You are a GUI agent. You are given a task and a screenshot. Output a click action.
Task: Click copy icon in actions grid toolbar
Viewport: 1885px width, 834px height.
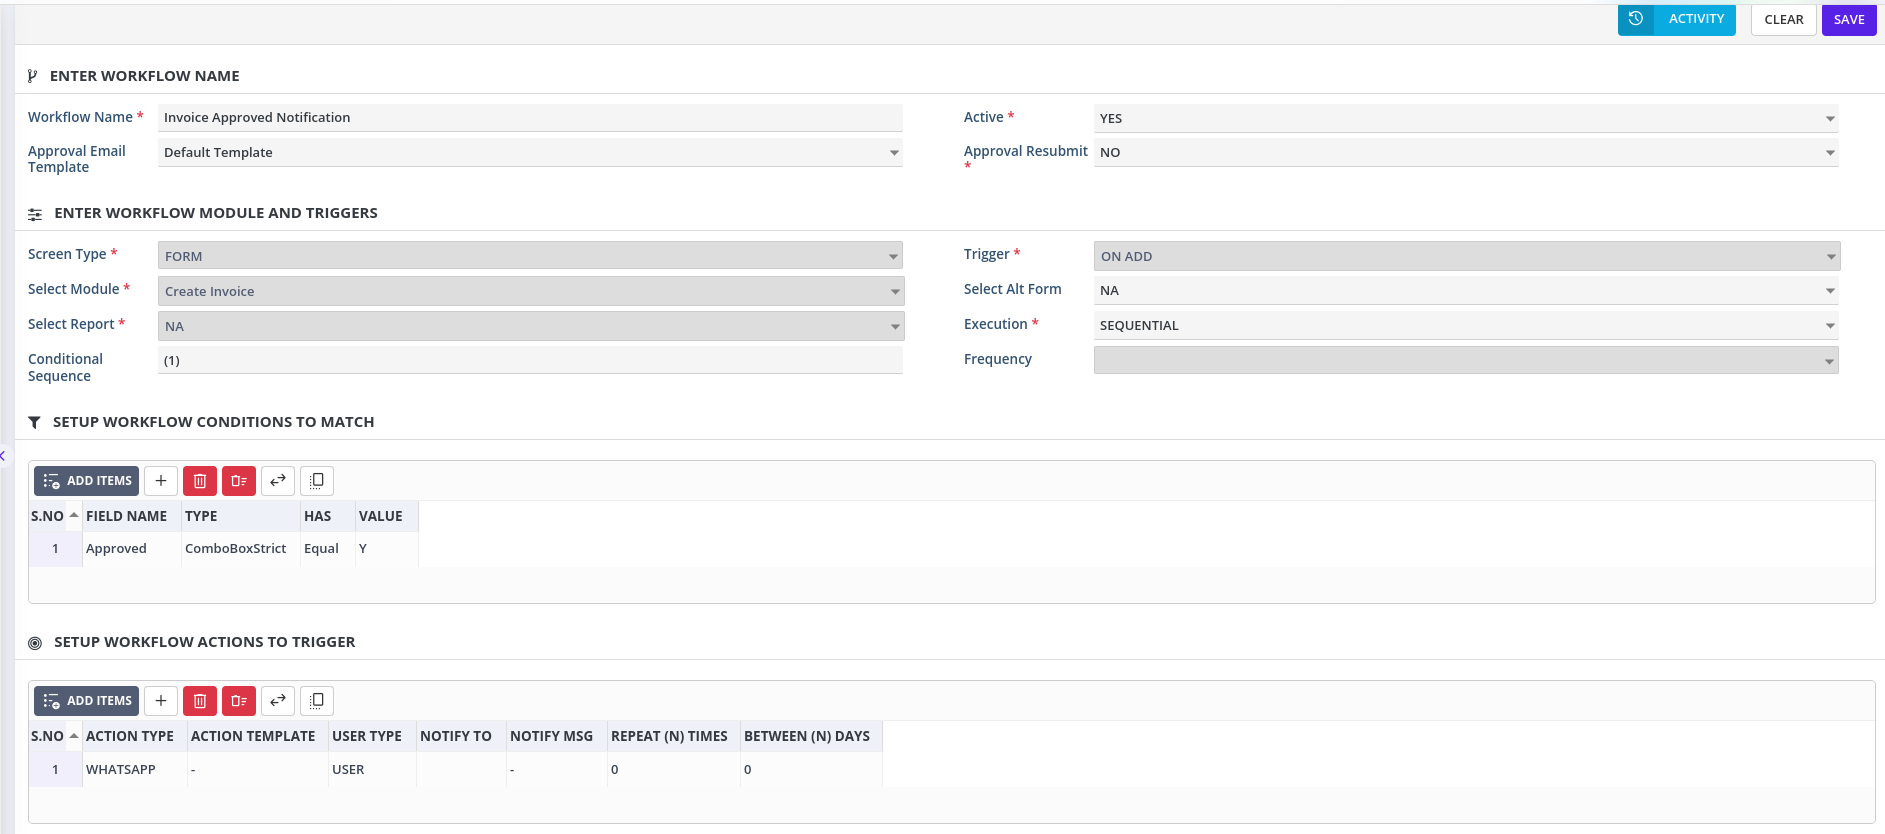317,701
